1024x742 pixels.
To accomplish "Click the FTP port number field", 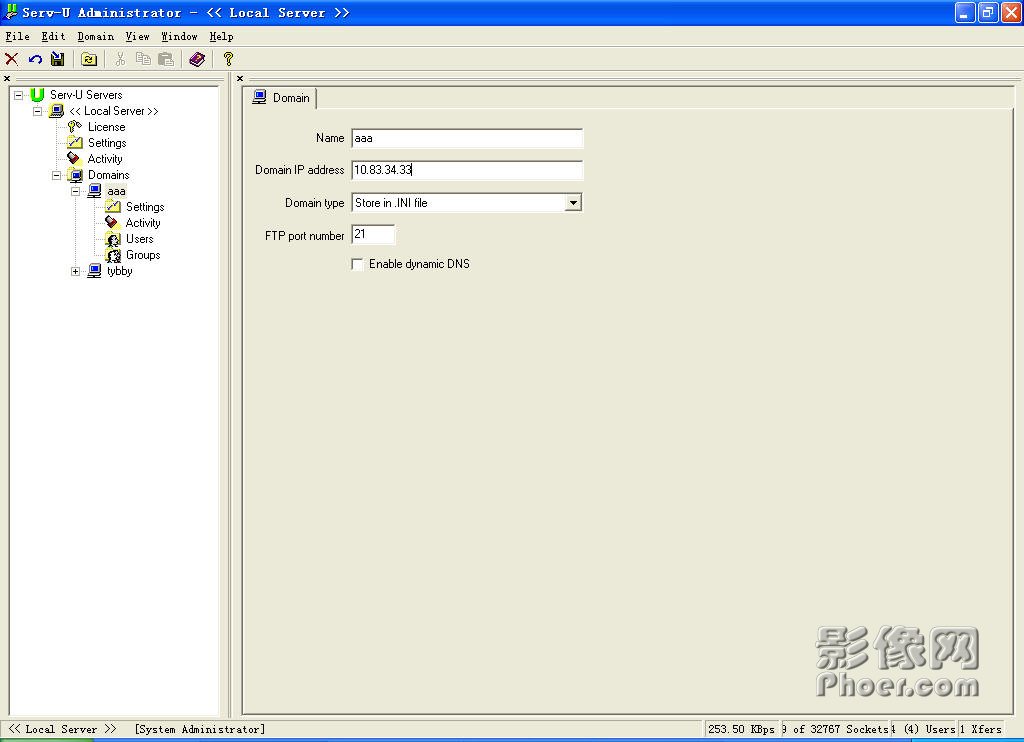I will click(373, 234).
